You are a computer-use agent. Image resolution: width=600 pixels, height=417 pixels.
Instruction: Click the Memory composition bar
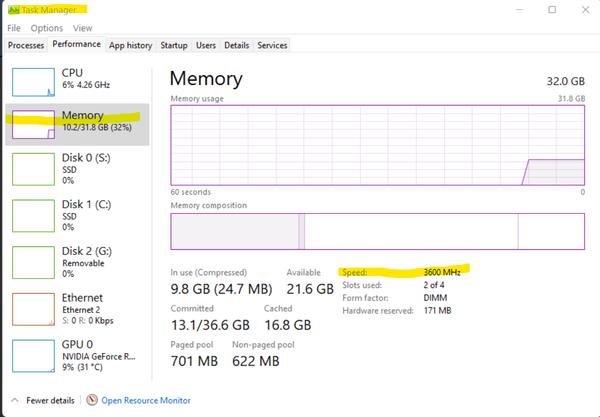point(377,231)
